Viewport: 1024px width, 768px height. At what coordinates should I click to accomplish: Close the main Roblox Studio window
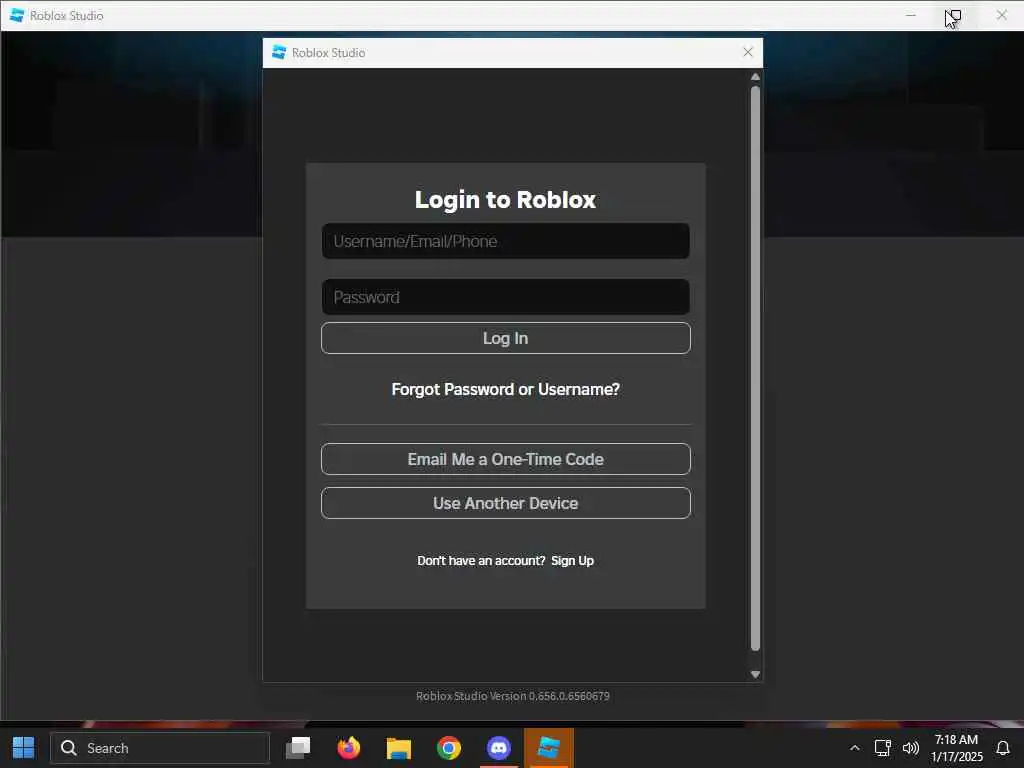[x=1001, y=15]
